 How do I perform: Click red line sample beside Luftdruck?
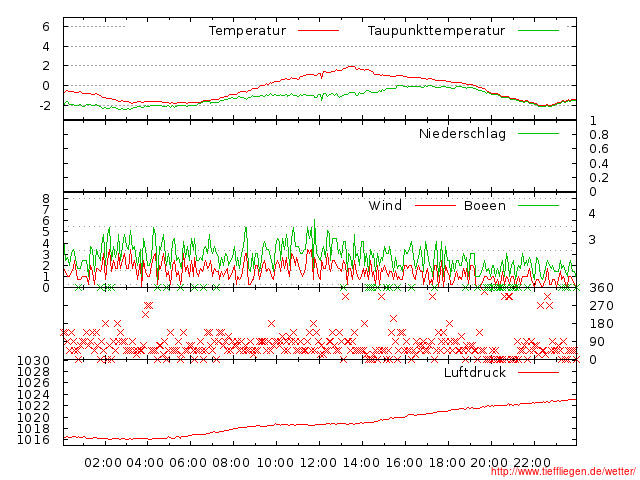[538, 372]
